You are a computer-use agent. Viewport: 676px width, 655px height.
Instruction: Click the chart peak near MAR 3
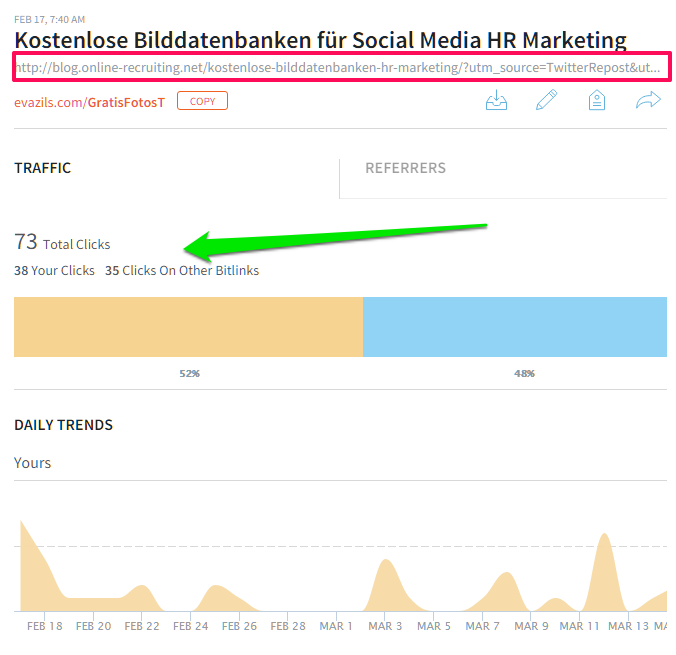(385, 572)
